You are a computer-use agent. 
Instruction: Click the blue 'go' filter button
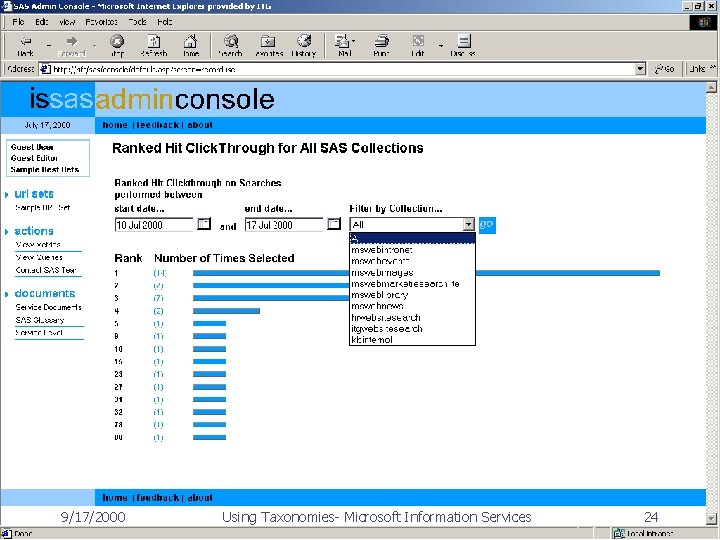(x=487, y=225)
